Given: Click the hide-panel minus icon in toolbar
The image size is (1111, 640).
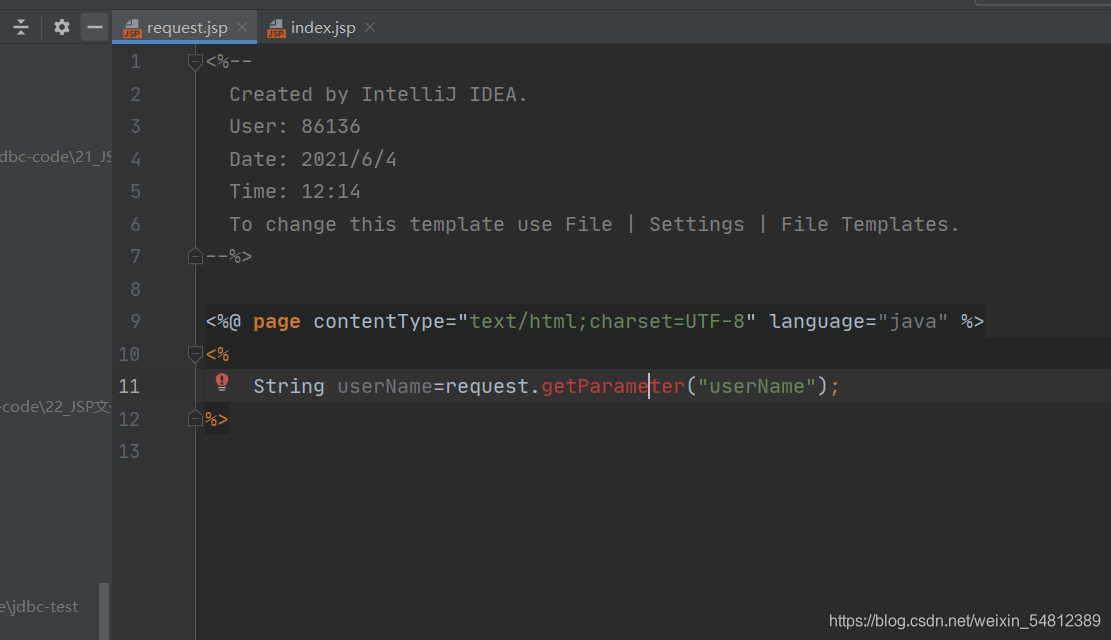Looking at the screenshot, I should pyautogui.click(x=95, y=27).
